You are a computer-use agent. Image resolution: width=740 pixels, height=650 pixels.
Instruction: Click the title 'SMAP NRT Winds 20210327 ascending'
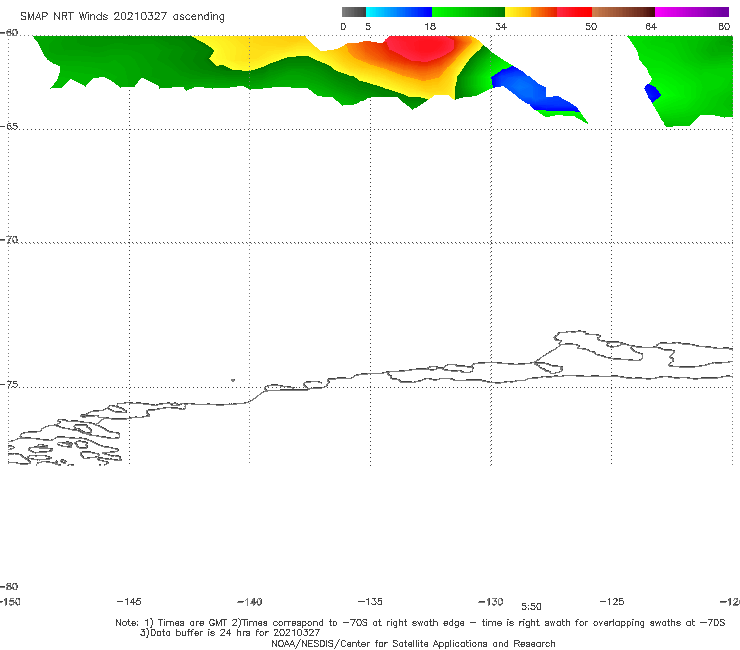point(122,16)
